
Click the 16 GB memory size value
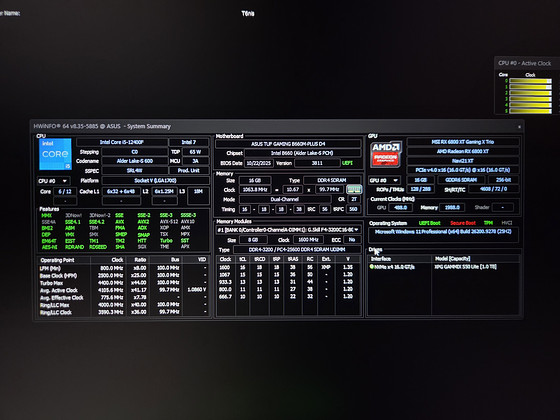click(x=255, y=180)
